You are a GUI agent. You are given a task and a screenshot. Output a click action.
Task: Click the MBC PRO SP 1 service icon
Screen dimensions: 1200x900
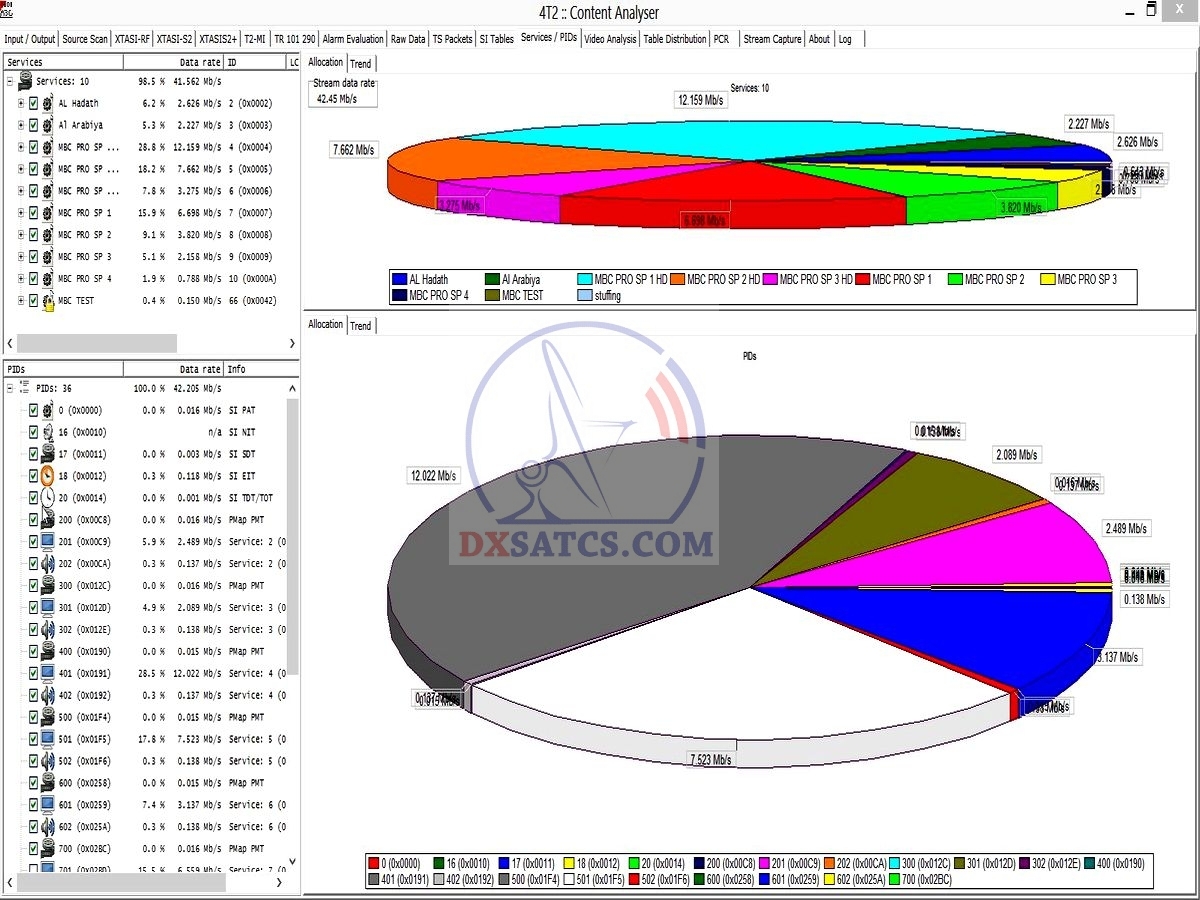point(47,213)
